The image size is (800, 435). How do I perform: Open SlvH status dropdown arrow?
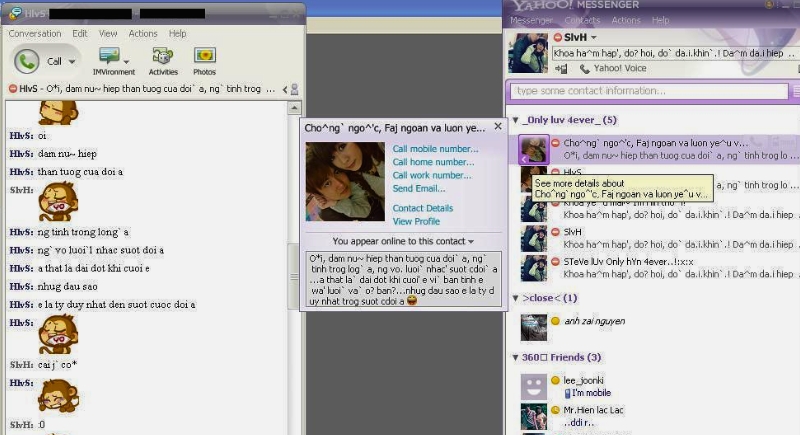pos(593,37)
